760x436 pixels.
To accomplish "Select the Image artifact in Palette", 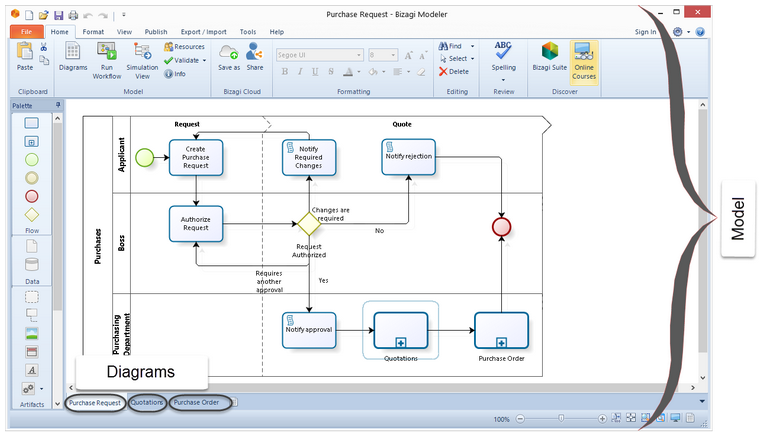I will (32, 333).
